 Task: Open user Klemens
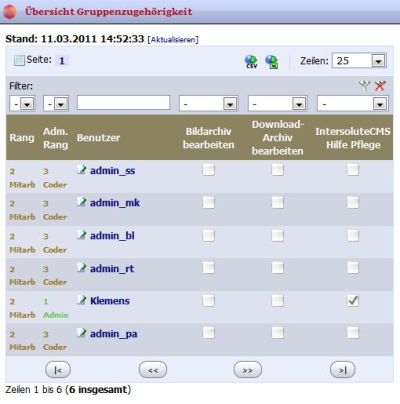pos(110,301)
